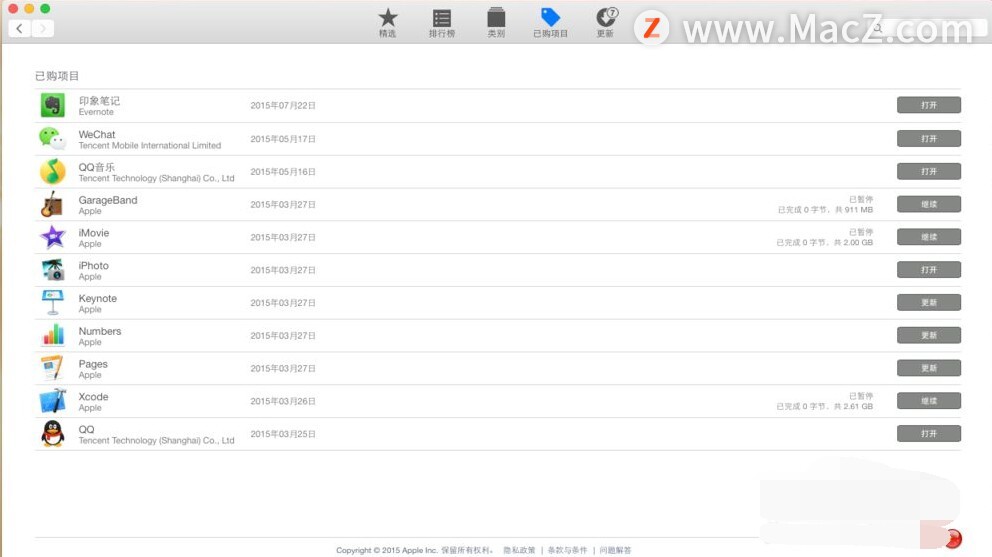Click the green zoom window button

(45, 8)
